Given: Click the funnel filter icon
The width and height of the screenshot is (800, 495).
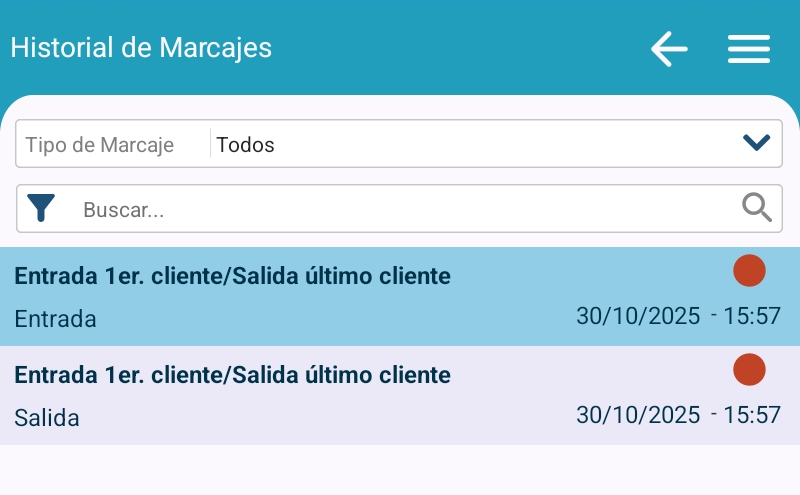Looking at the screenshot, I should 41,208.
